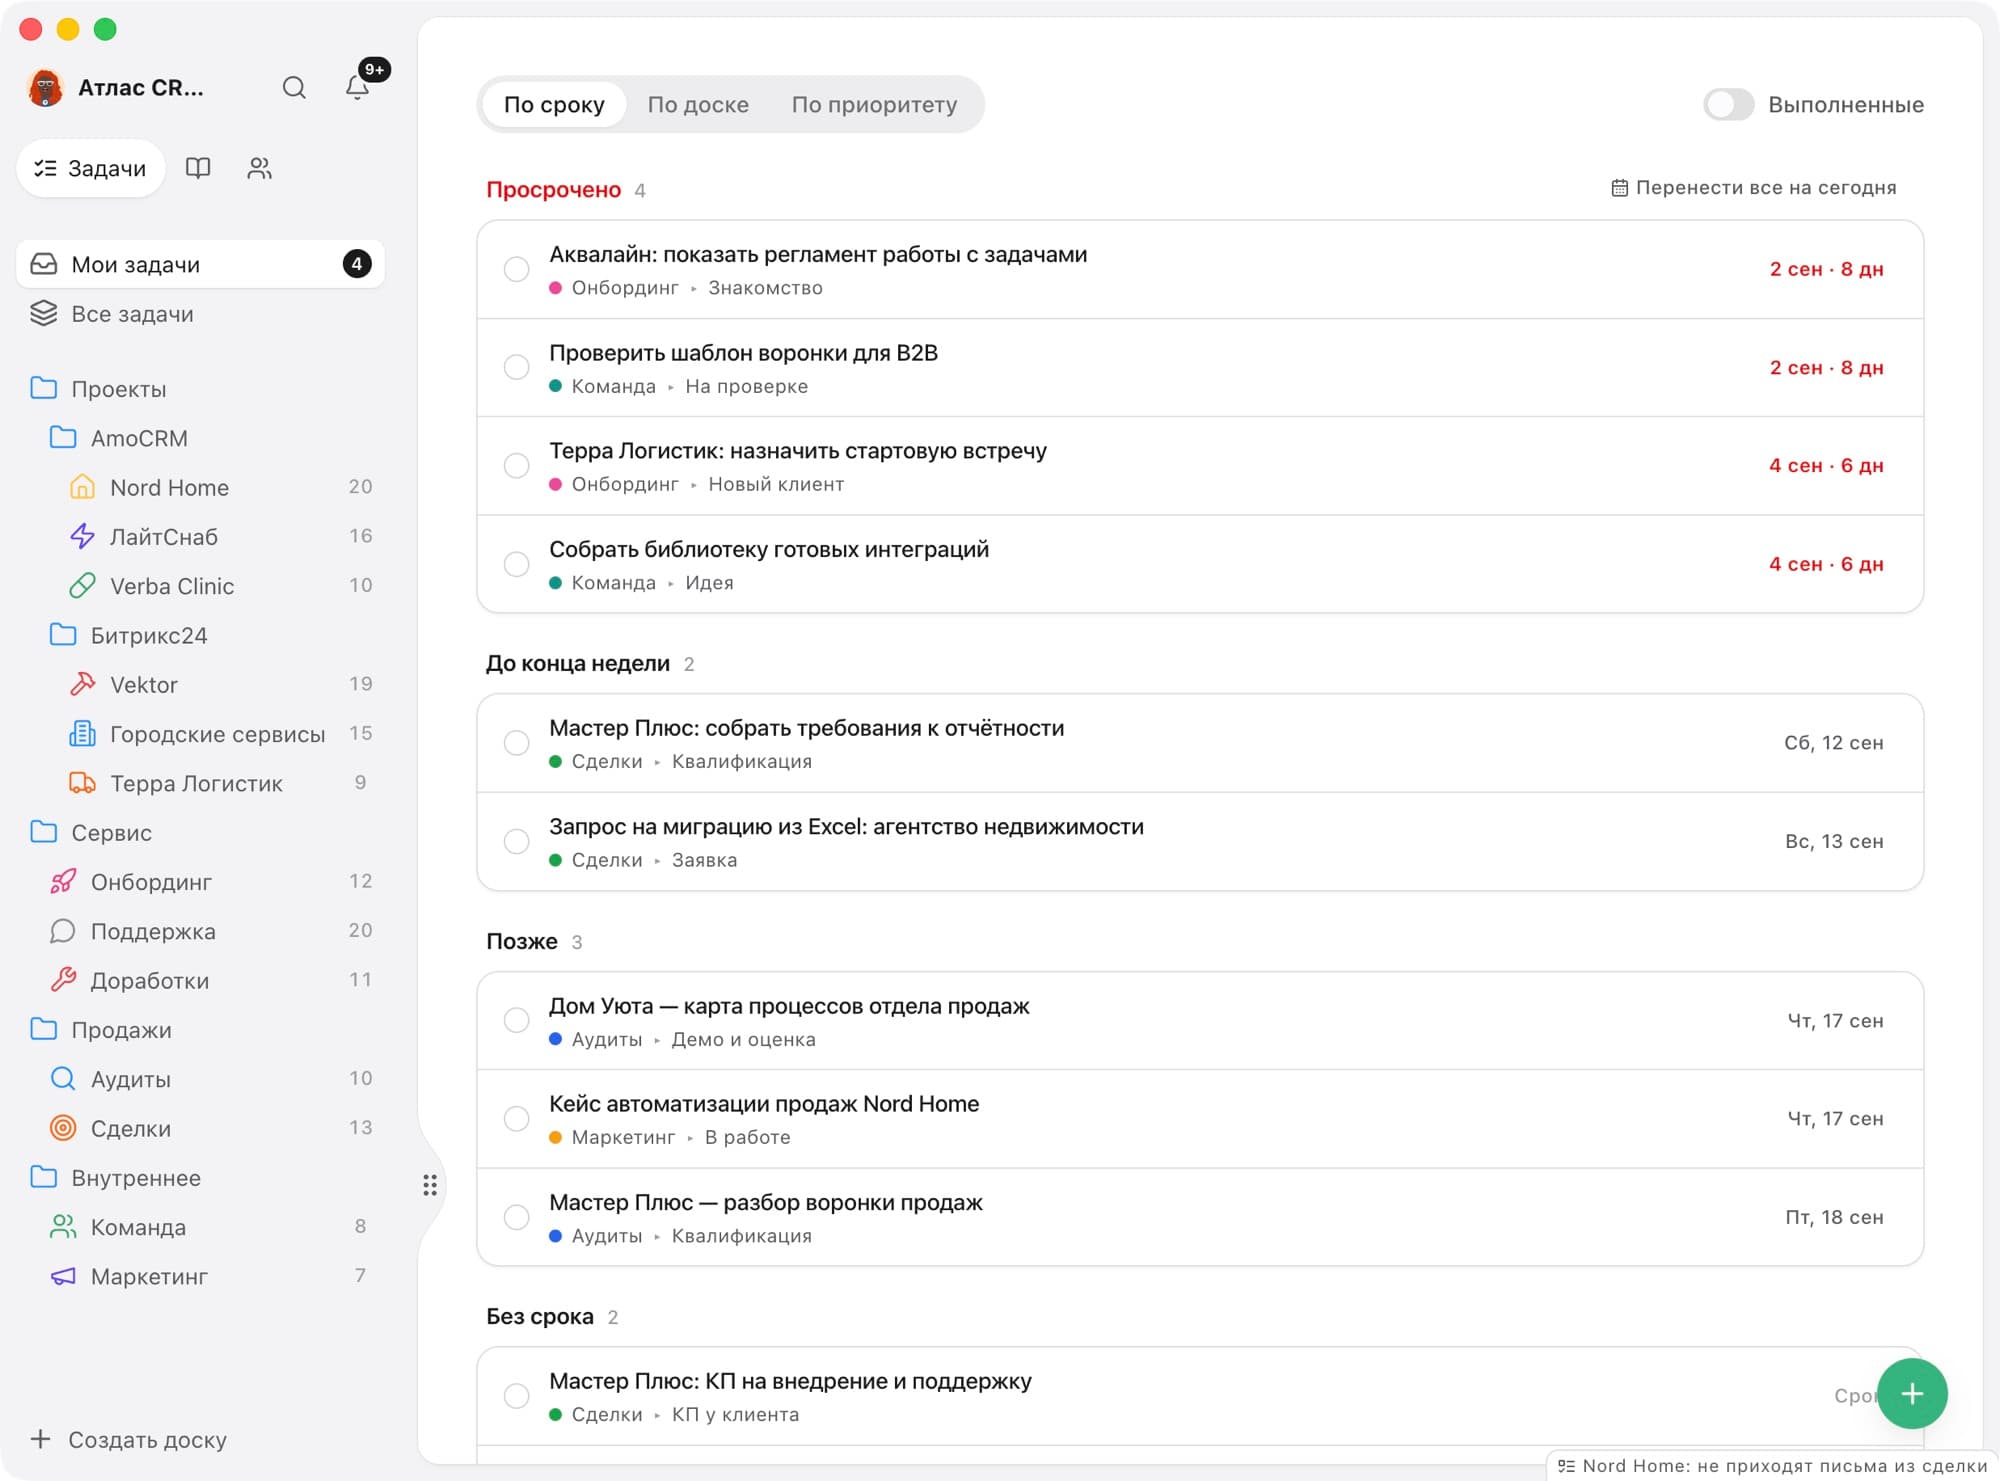Mark Кейс автоматизации продаж Nord Home done
Image resolution: width=2000 pixels, height=1481 pixels.
click(x=516, y=1118)
